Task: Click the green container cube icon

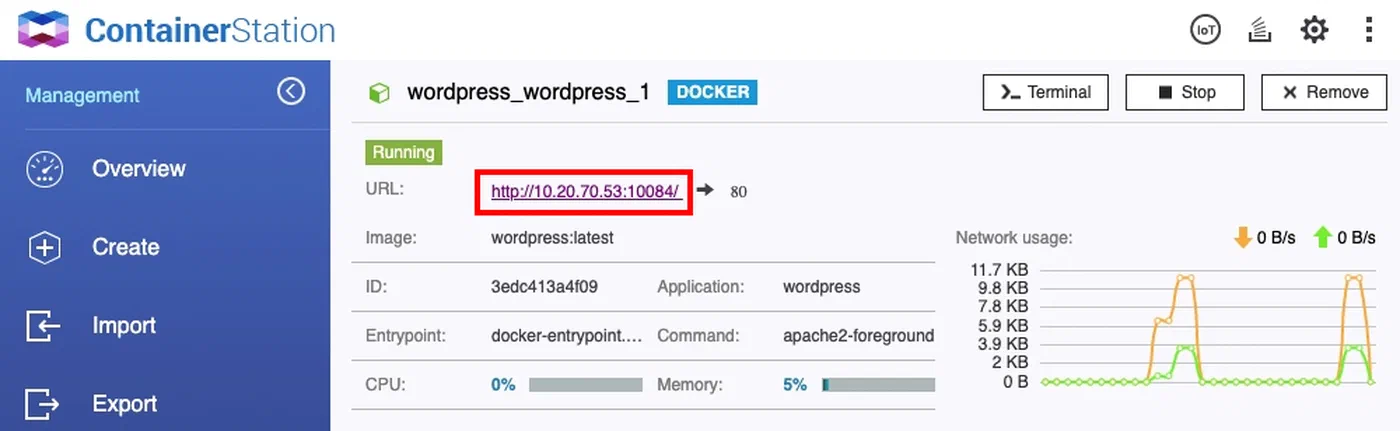Action: click(379, 93)
